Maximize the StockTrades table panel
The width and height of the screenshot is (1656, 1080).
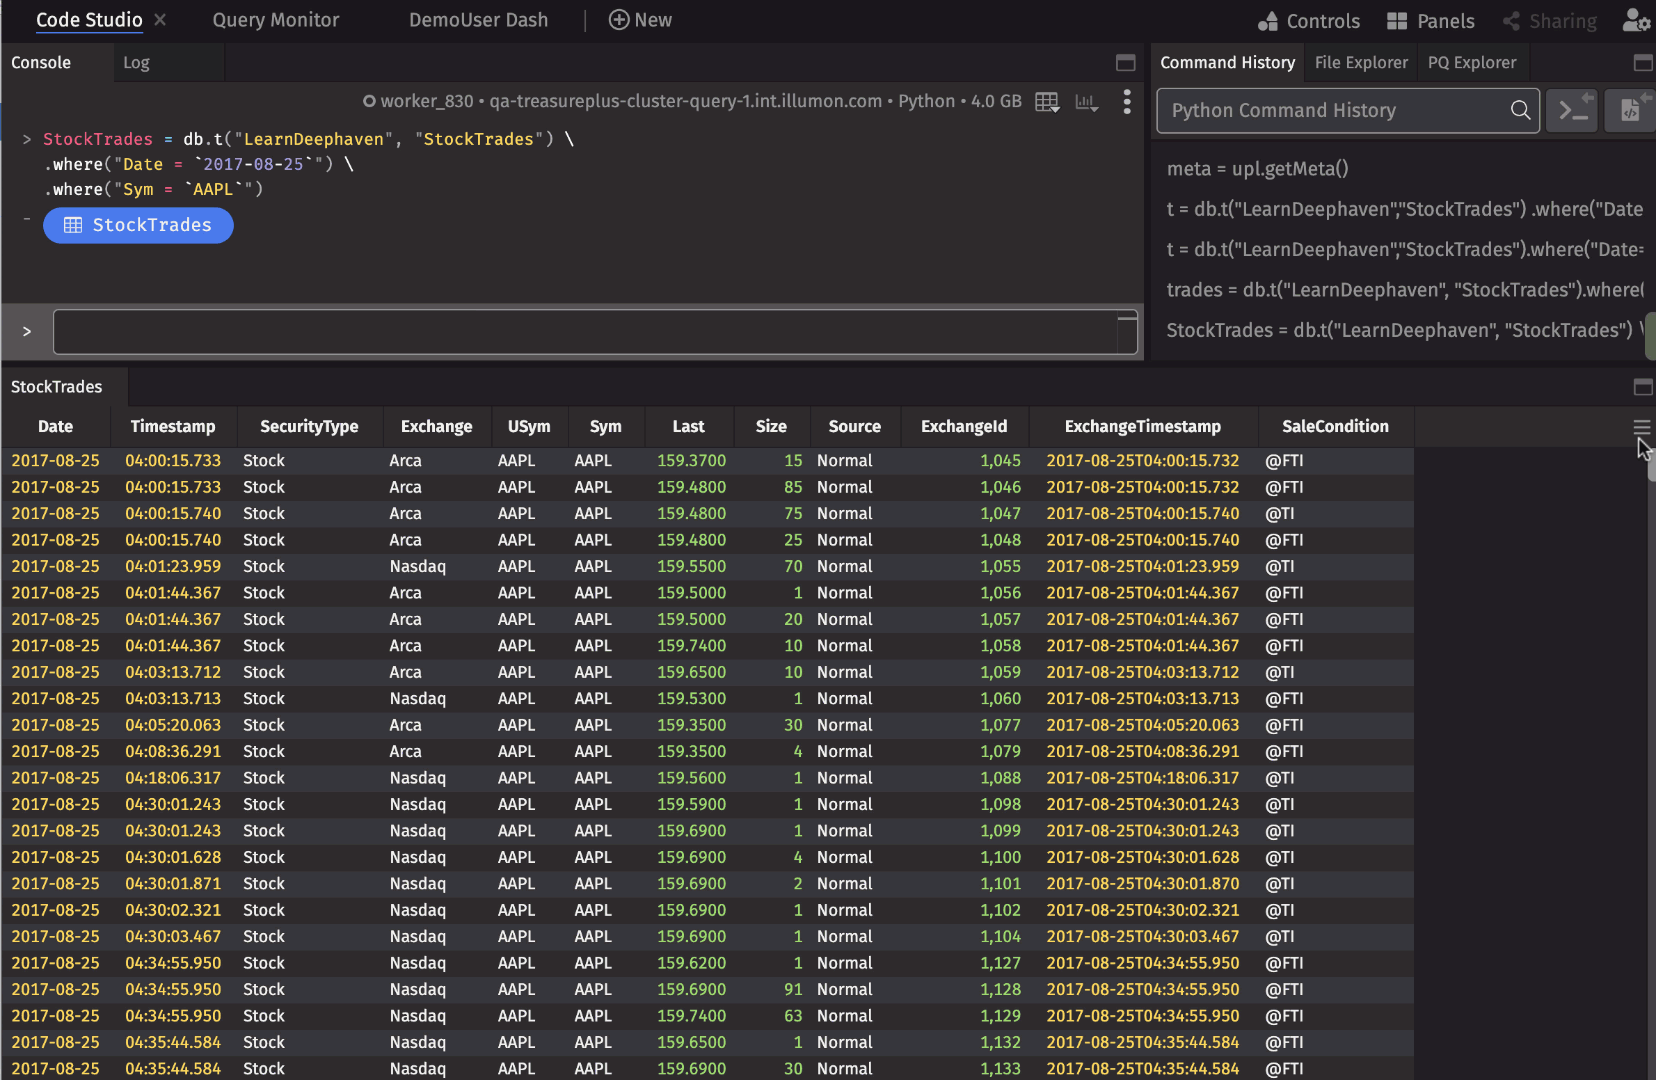(1642, 387)
